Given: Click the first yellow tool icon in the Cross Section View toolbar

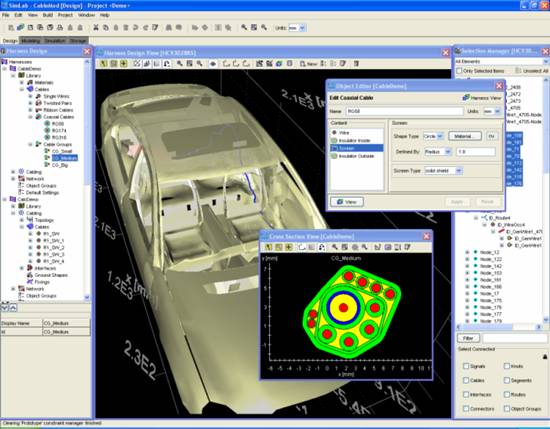Looking at the screenshot, I should click(269, 247).
